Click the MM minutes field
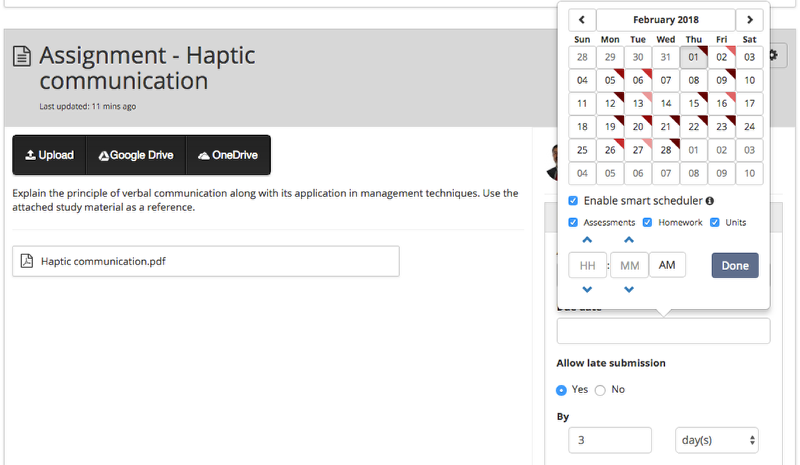The height and width of the screenshot is (465, 800). 630,265
